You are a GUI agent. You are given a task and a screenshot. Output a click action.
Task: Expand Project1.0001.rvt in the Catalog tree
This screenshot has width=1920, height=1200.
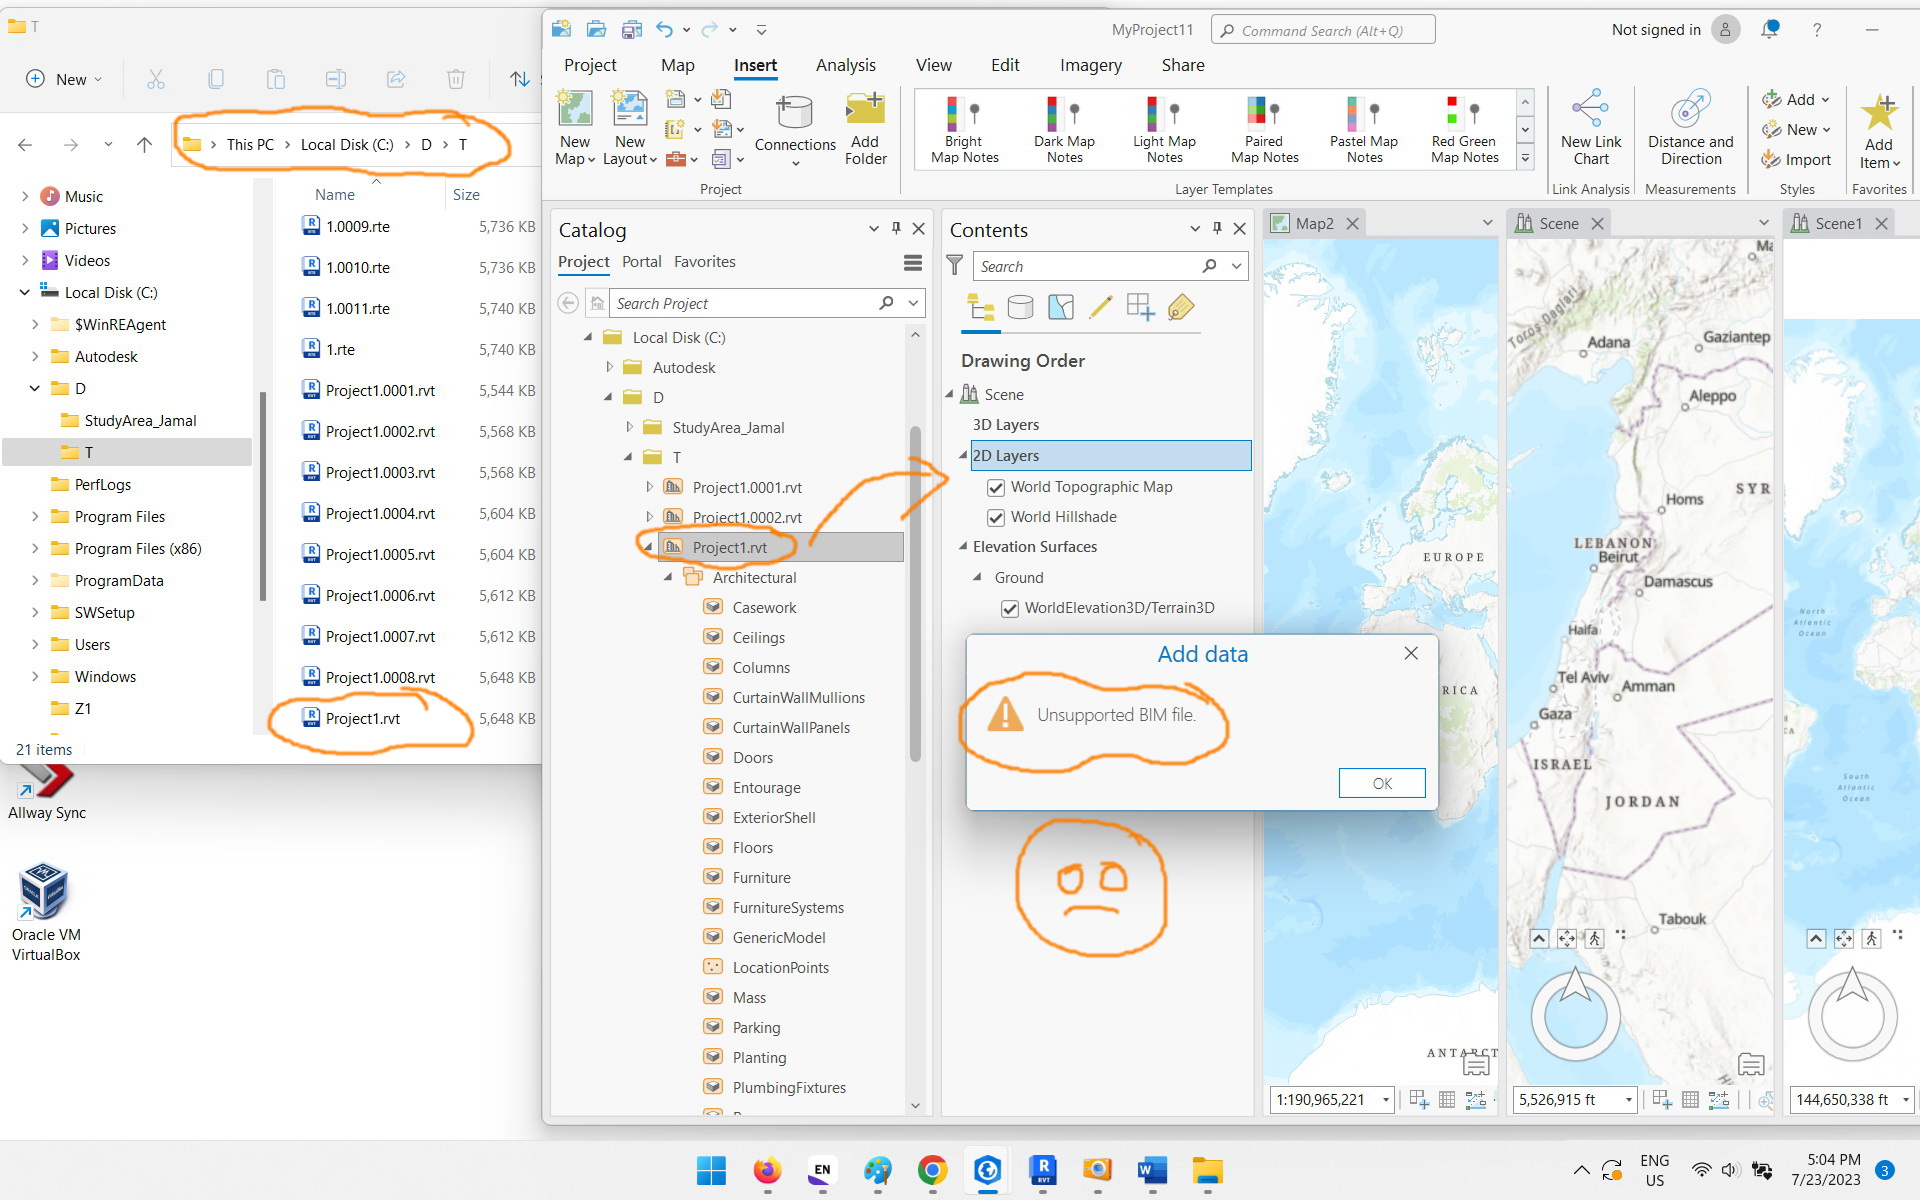650,487
